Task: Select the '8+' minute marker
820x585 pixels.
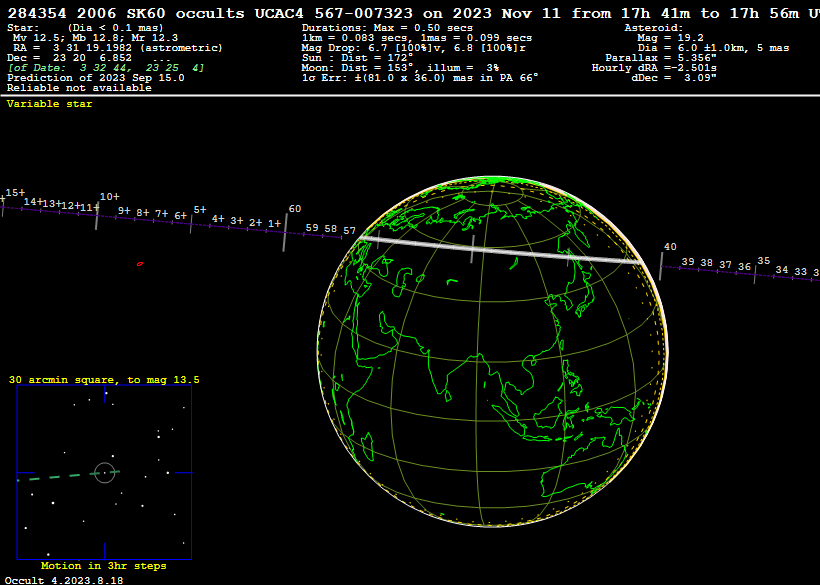Action: coord(143,213)
